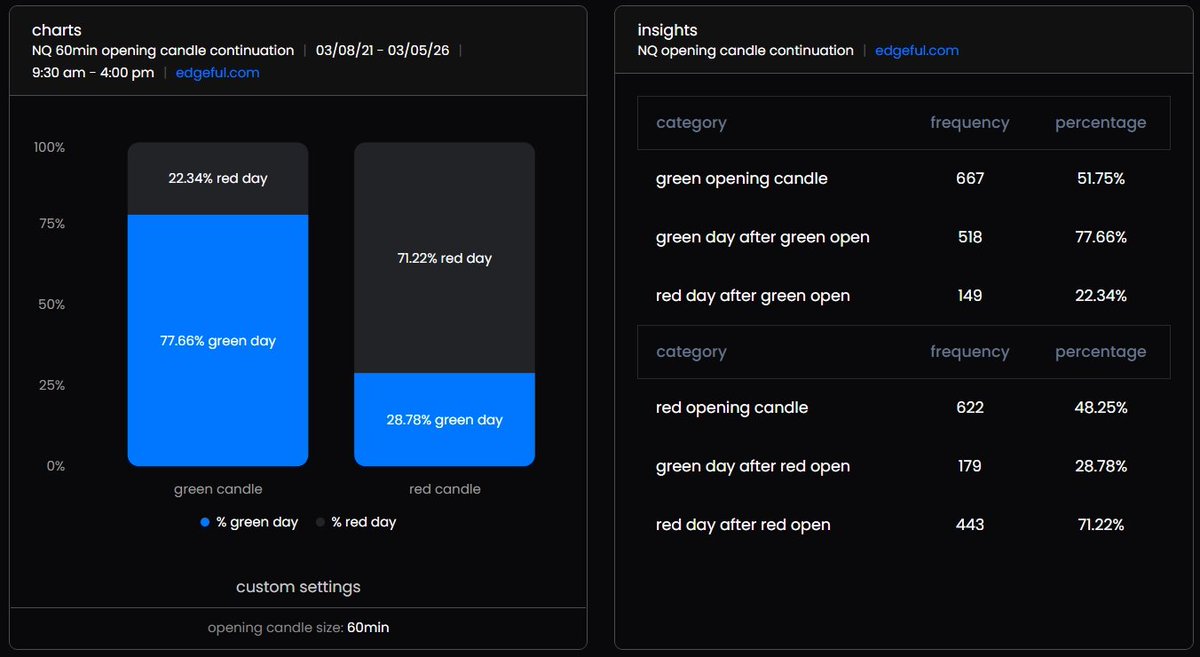This screenshot has height=657, width=1200.
Task: Click the 'custom settings' heading
Action: (x=298, y=587)
